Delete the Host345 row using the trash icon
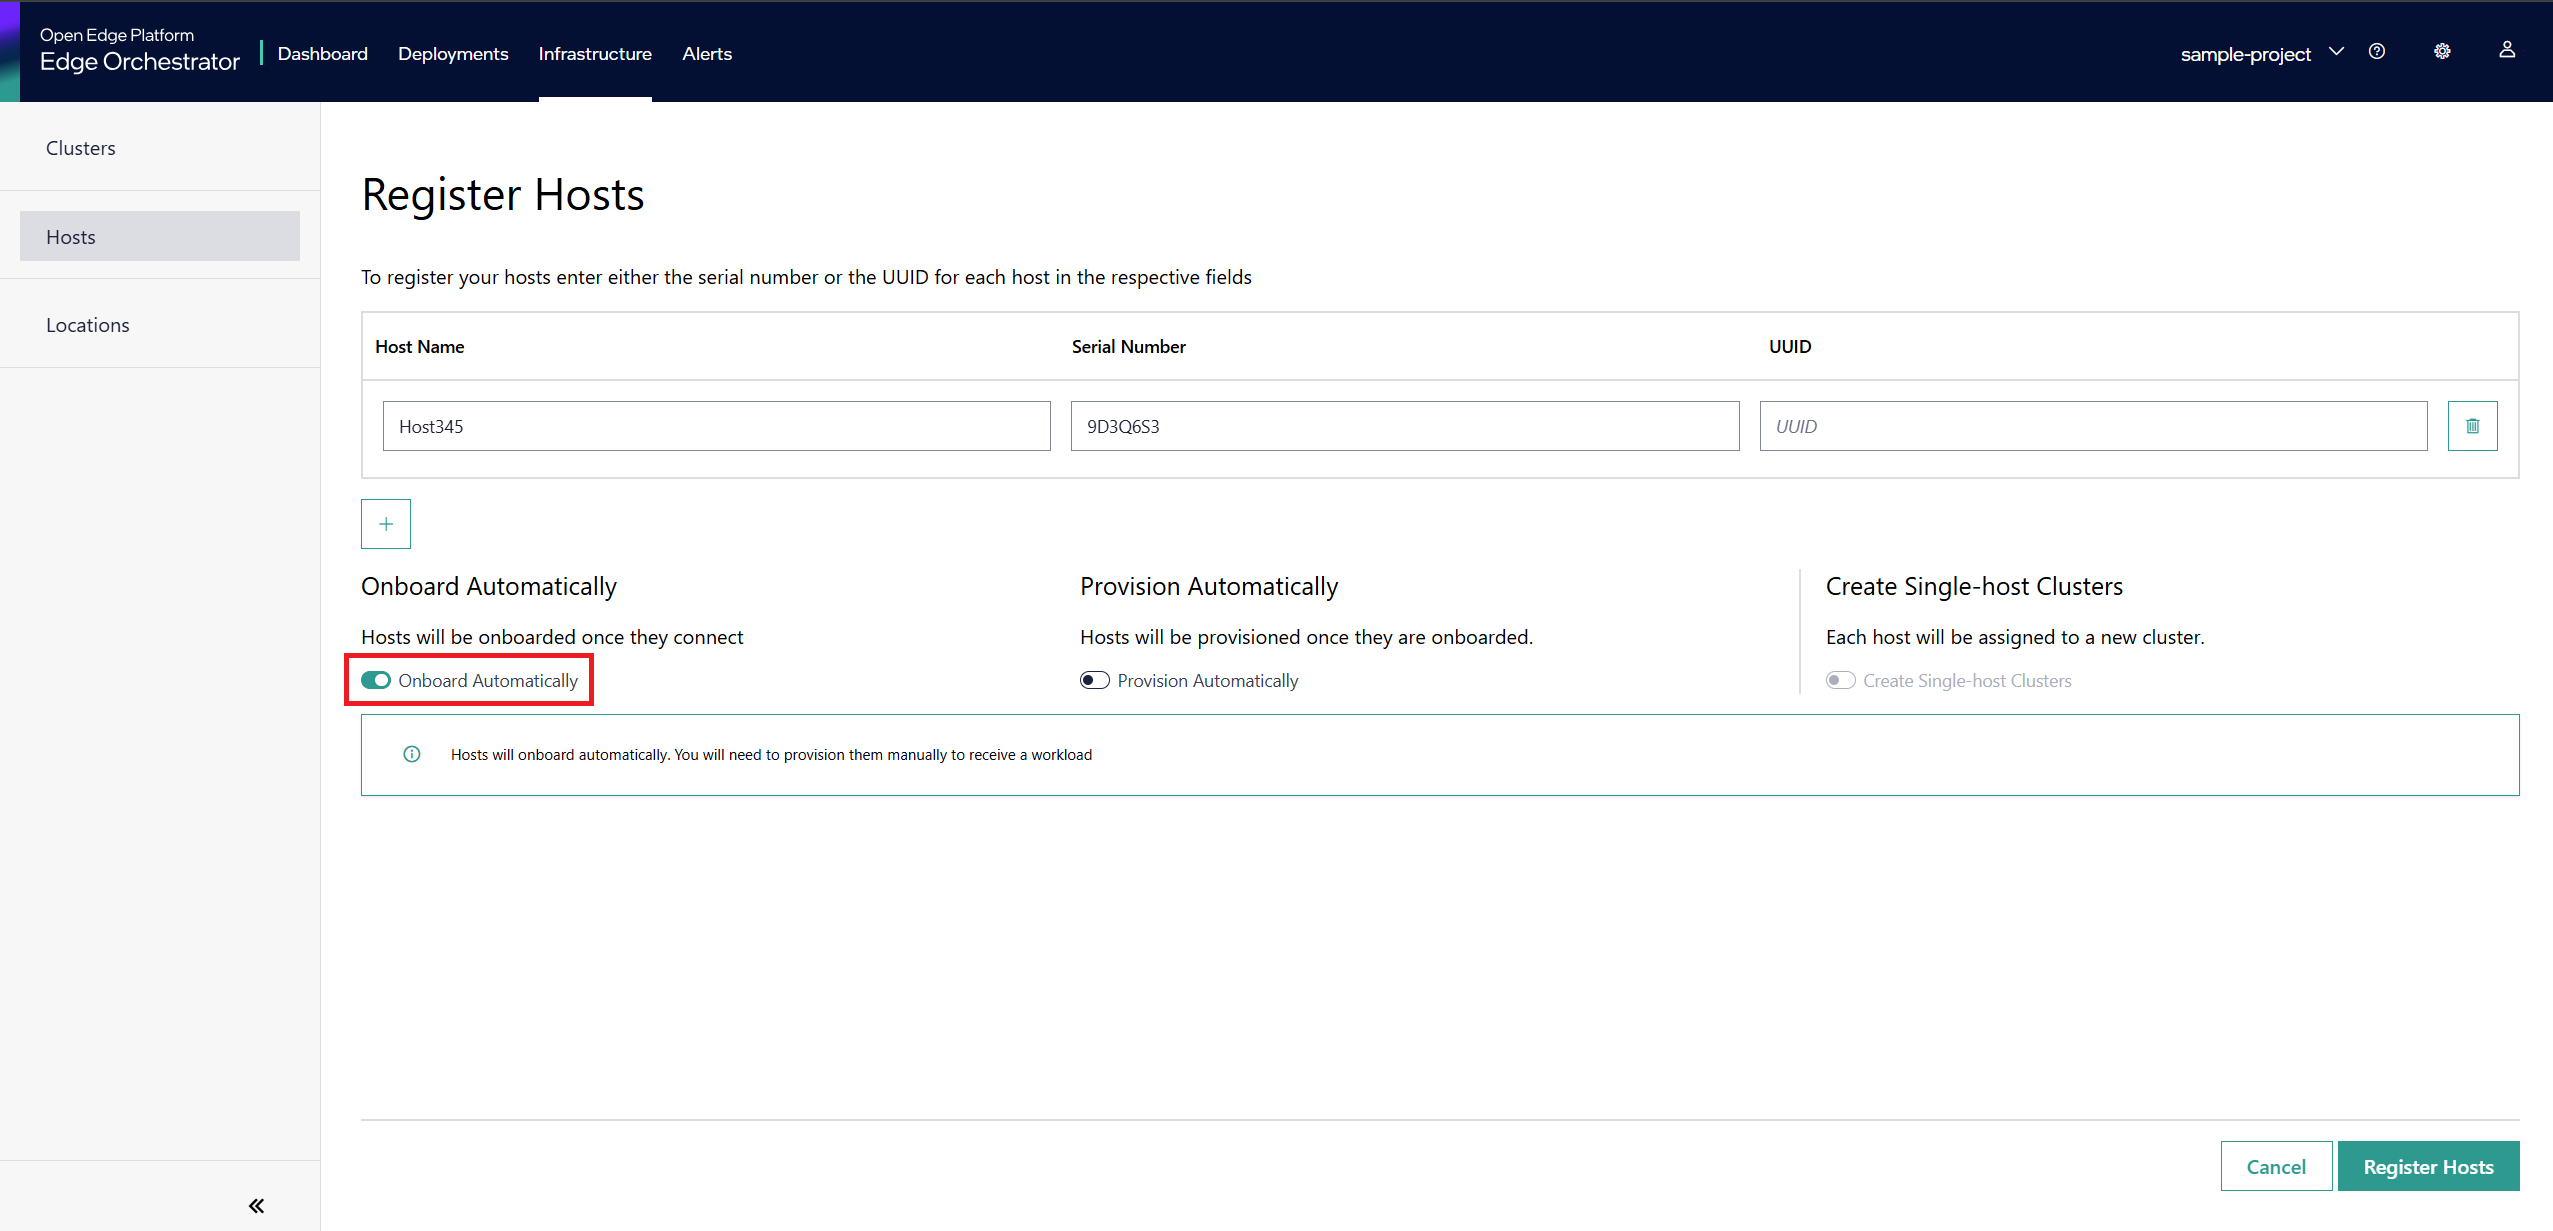The width and height of the screenshot is (2553, 1231). [x=2471, y=425]
